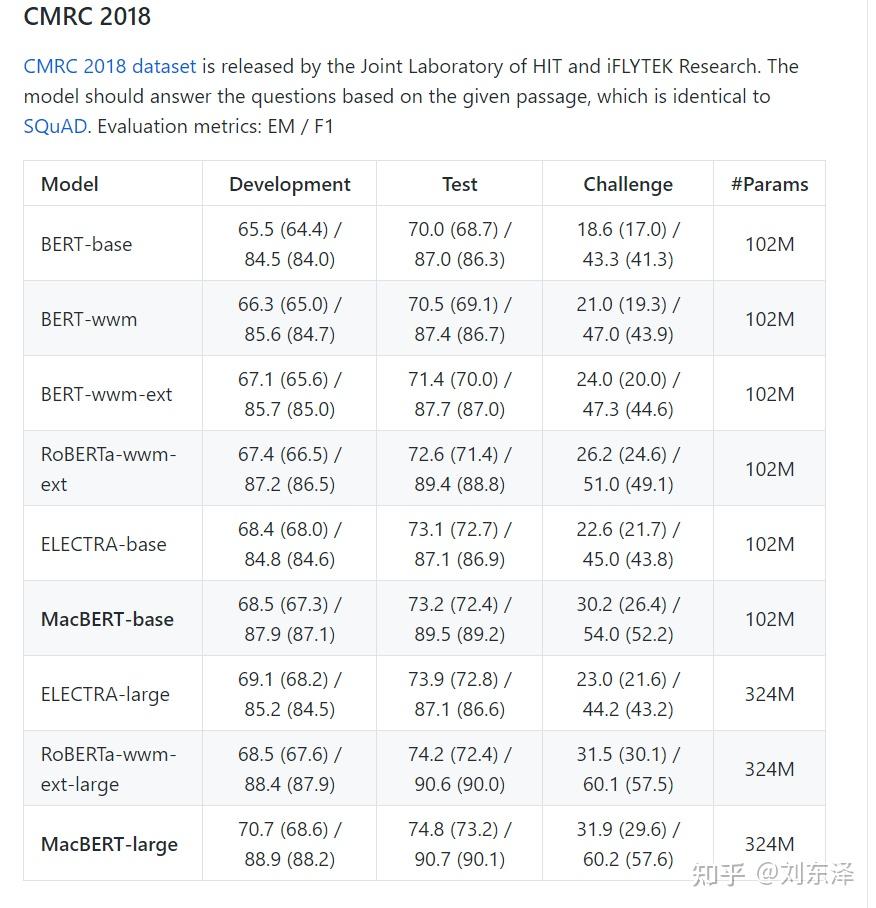Screen dimensions: 876x908
Task: Click the RoBERTa-wwm-ext-large model name
Action: pyautogui.click(x=107, y=769)
